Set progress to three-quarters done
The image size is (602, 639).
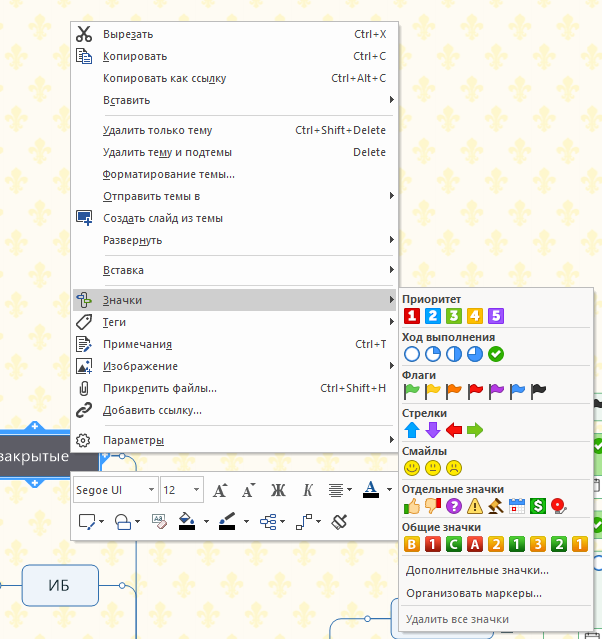click(475, 354)
